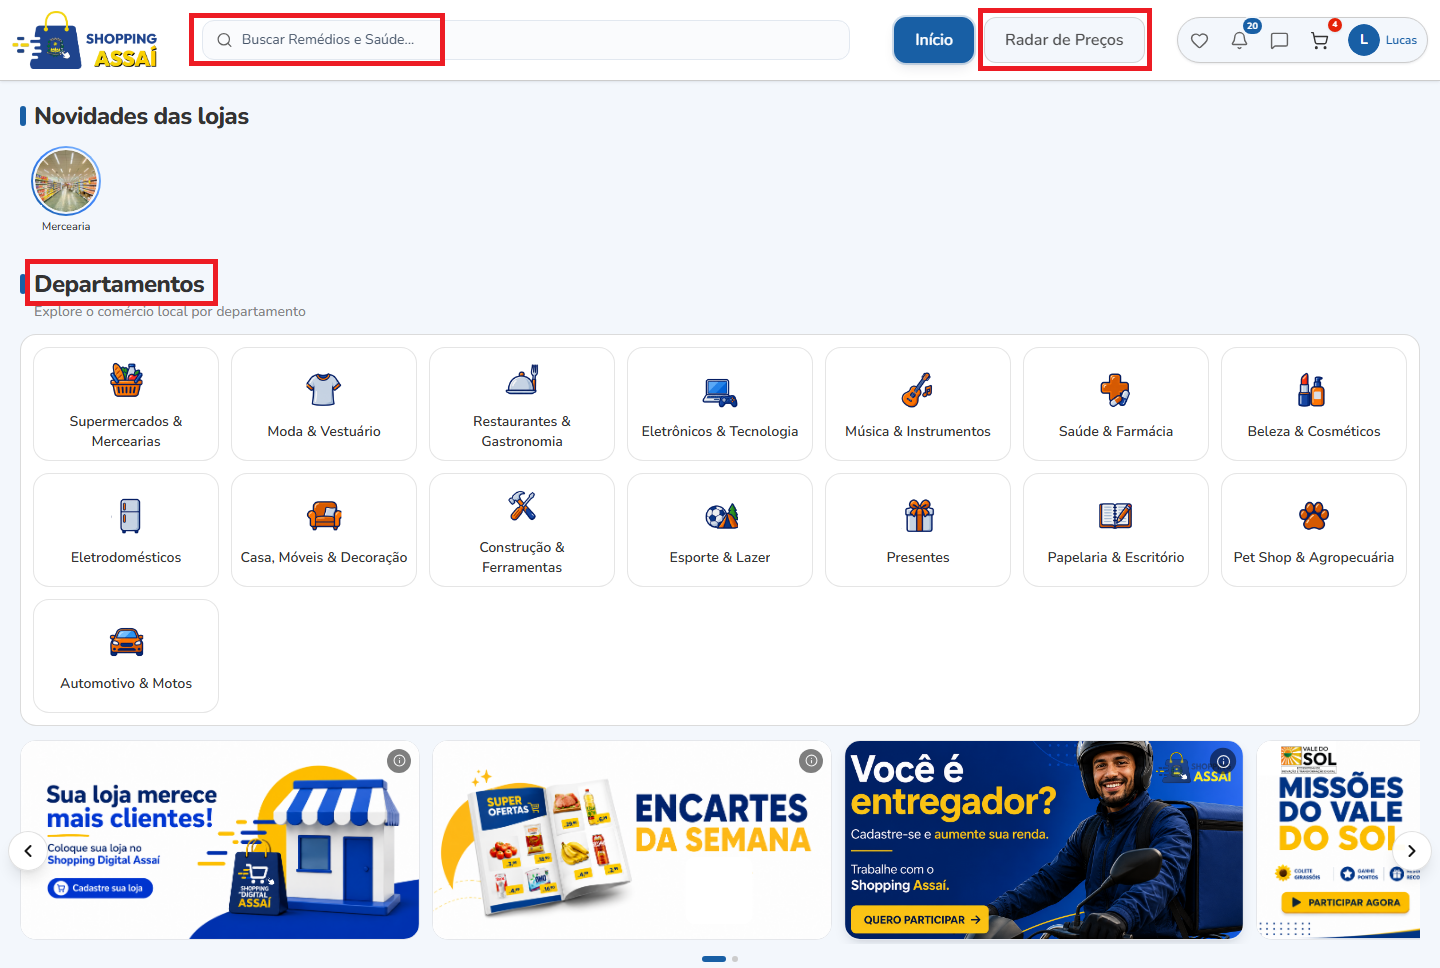Click the Saúde & Farmácia label
Screen dimensions: 1440x968
[1116, 431]
